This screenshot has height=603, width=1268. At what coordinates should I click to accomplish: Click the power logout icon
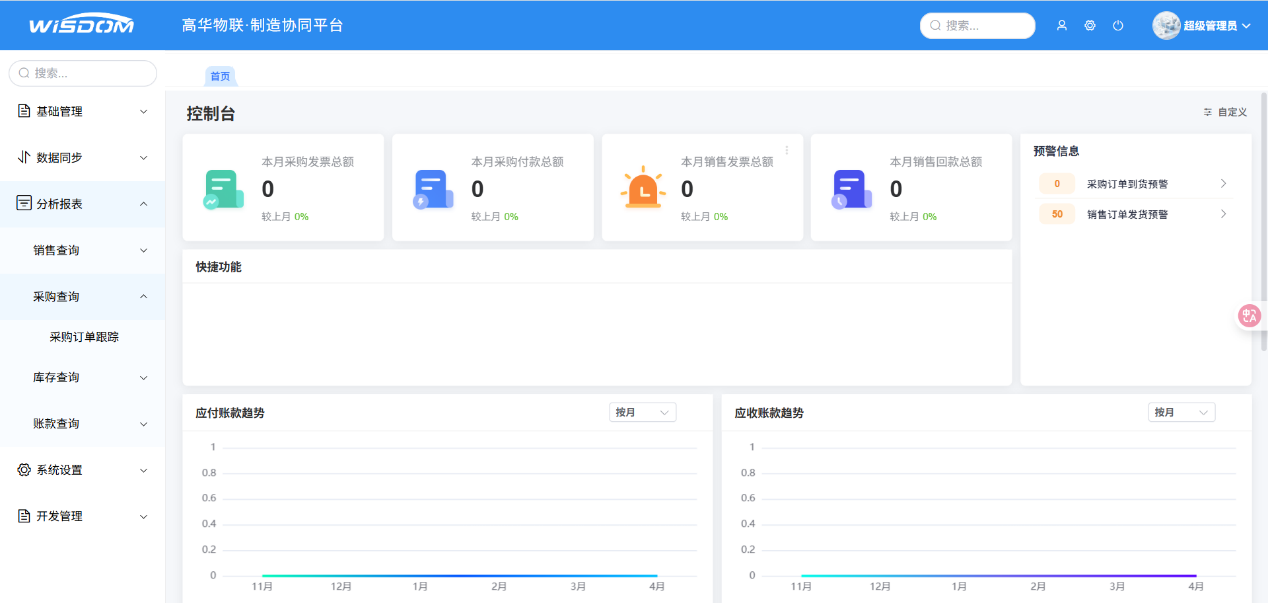[x=1118, y=26]
